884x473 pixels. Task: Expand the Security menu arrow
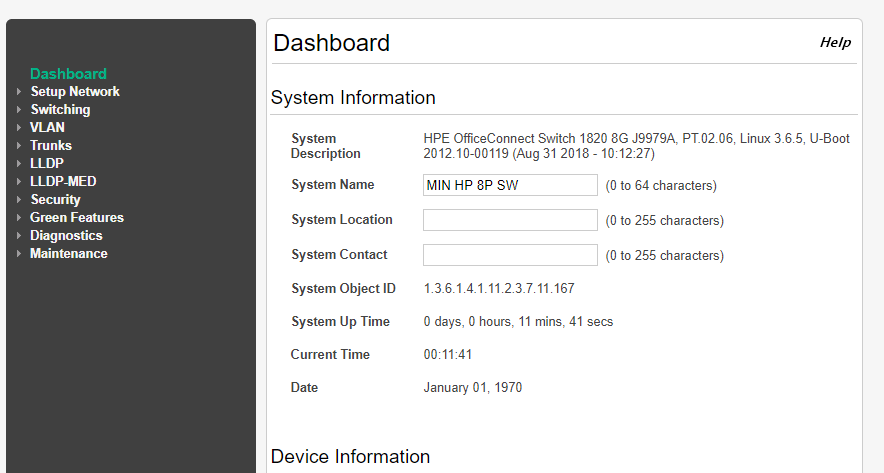[19, 200]
